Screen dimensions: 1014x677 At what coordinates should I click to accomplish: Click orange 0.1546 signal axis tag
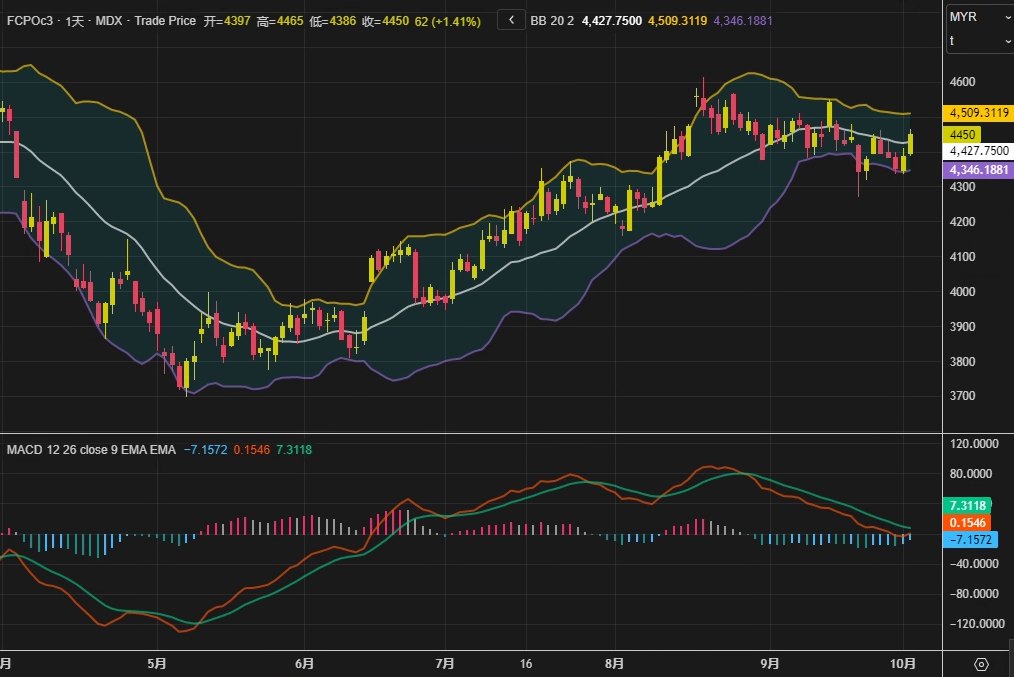click(x=967, y=523)
